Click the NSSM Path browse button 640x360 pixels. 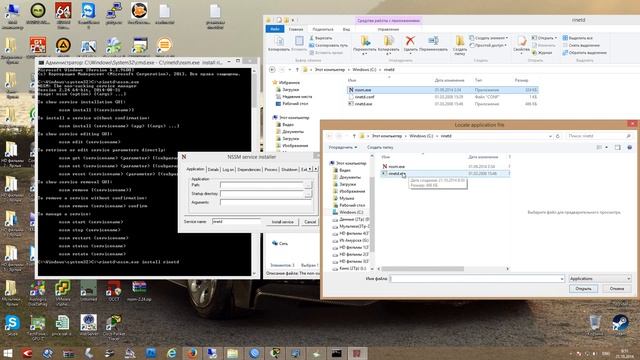(x=308, y=185)
